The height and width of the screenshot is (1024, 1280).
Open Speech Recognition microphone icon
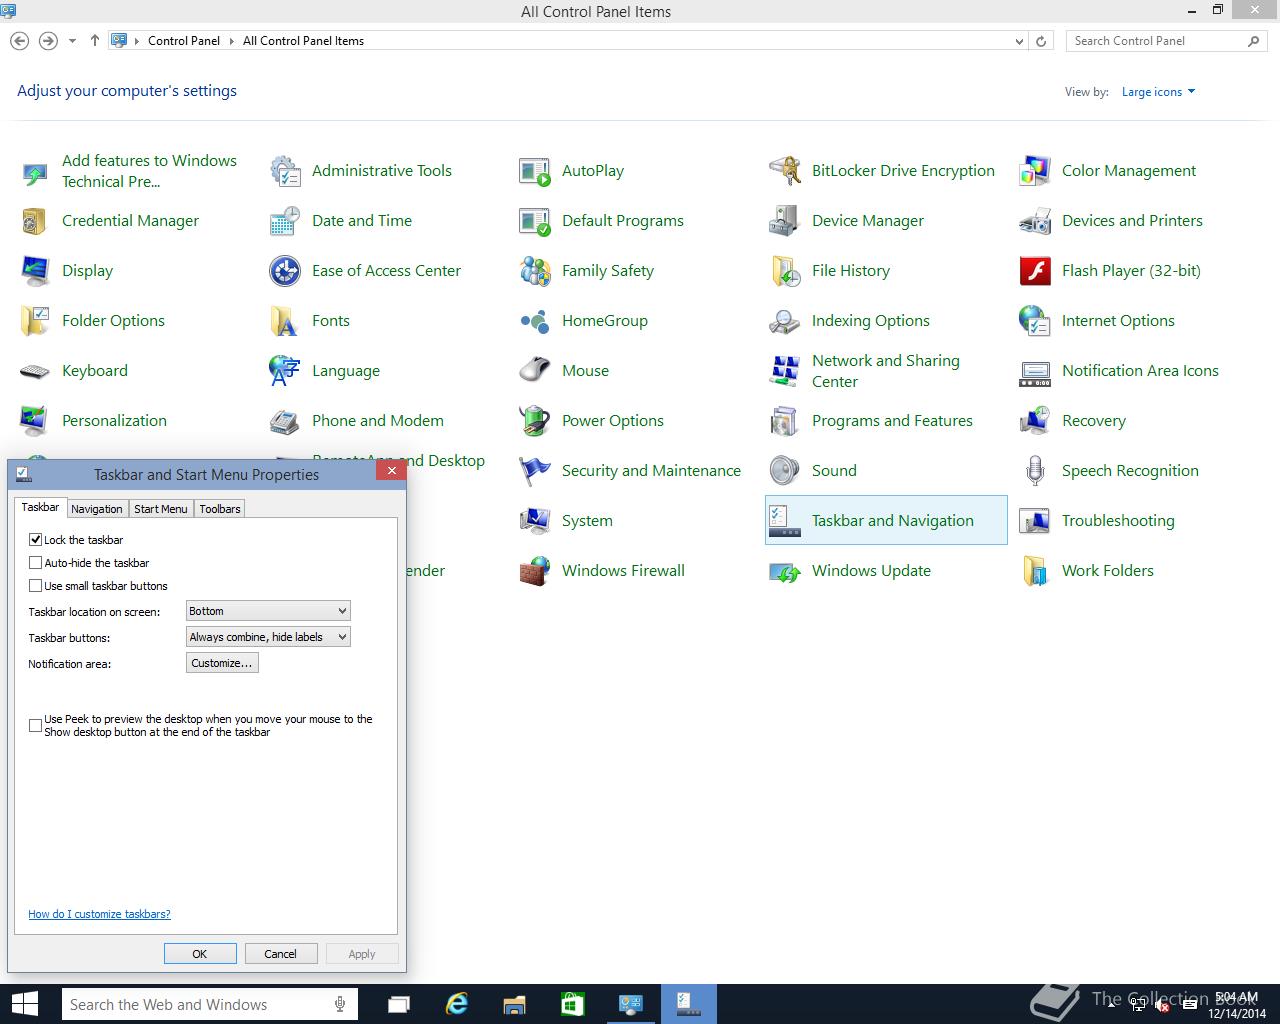1035,471
